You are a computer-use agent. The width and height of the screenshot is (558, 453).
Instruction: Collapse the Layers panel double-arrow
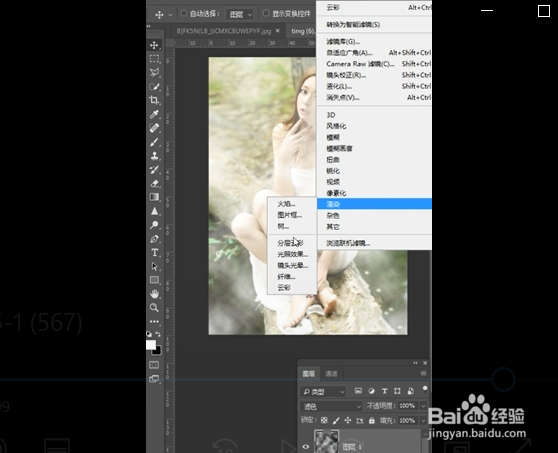pos(415,363)
